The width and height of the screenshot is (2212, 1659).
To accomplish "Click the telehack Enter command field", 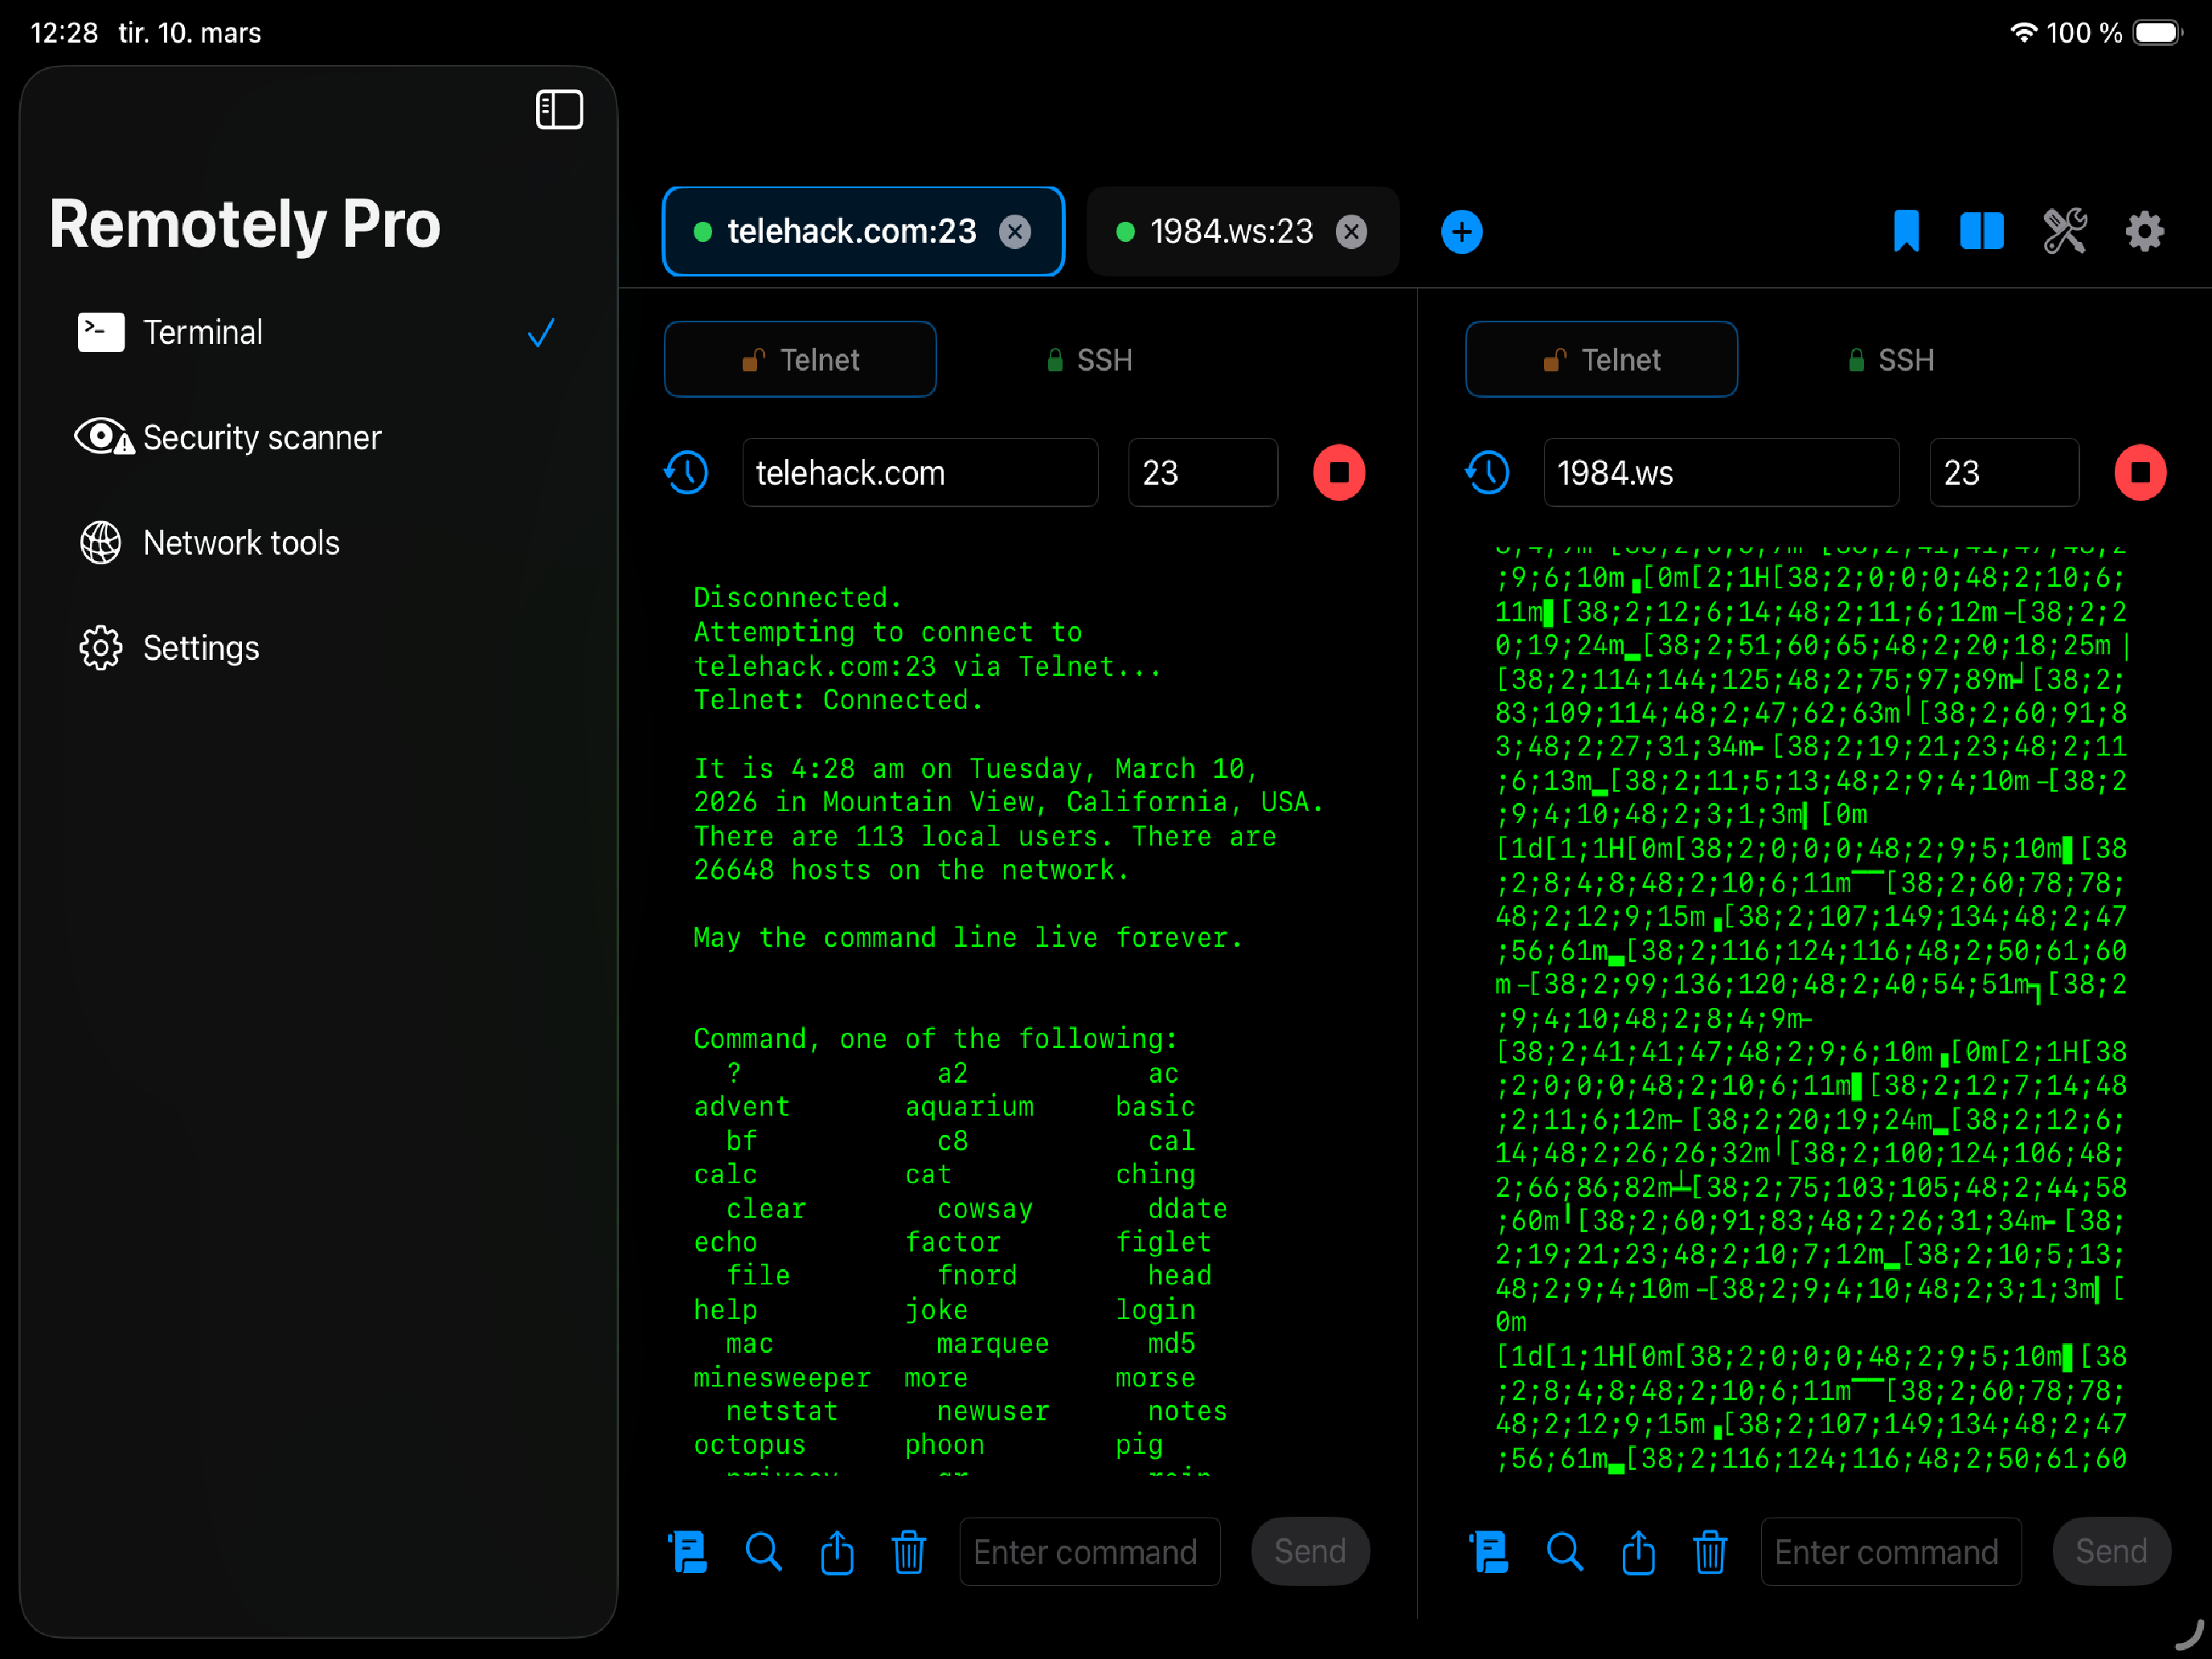I will 1090,1551.
